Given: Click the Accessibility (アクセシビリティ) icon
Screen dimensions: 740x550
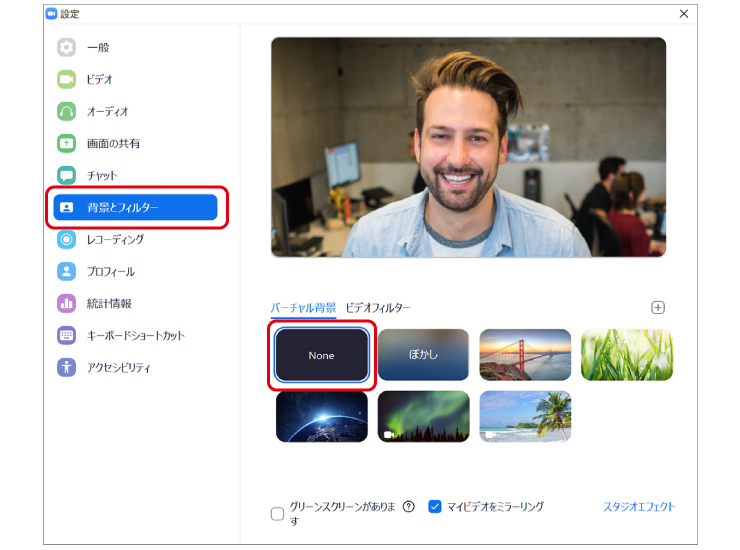Looking at the screenshot, I should [x=67, y=367].
